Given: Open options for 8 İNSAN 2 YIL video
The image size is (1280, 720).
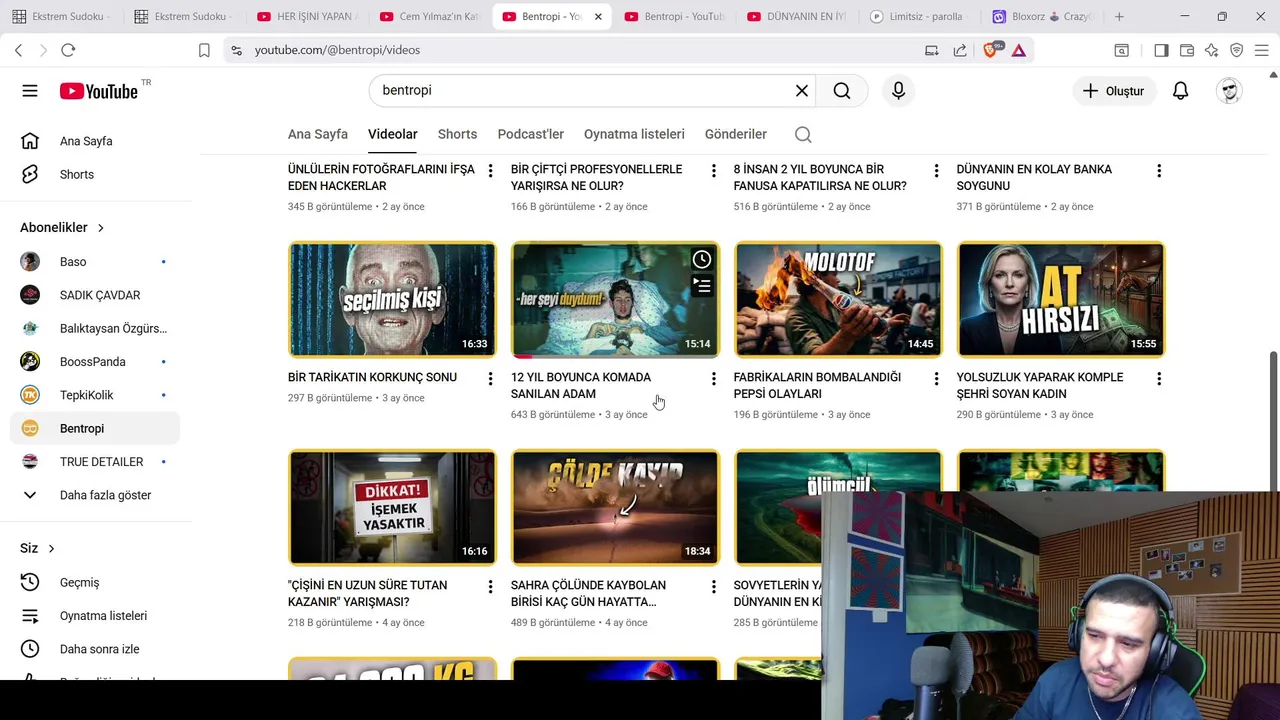Looking at the screenshot, I should 936,171.
